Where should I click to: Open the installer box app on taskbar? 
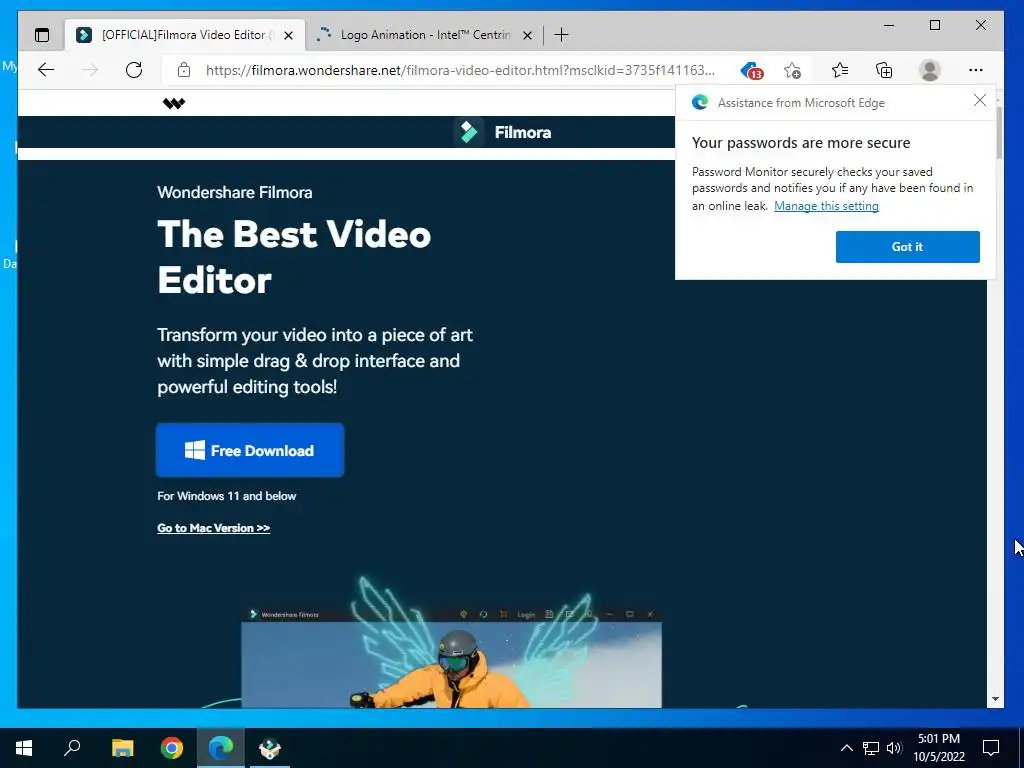point(270,748)
